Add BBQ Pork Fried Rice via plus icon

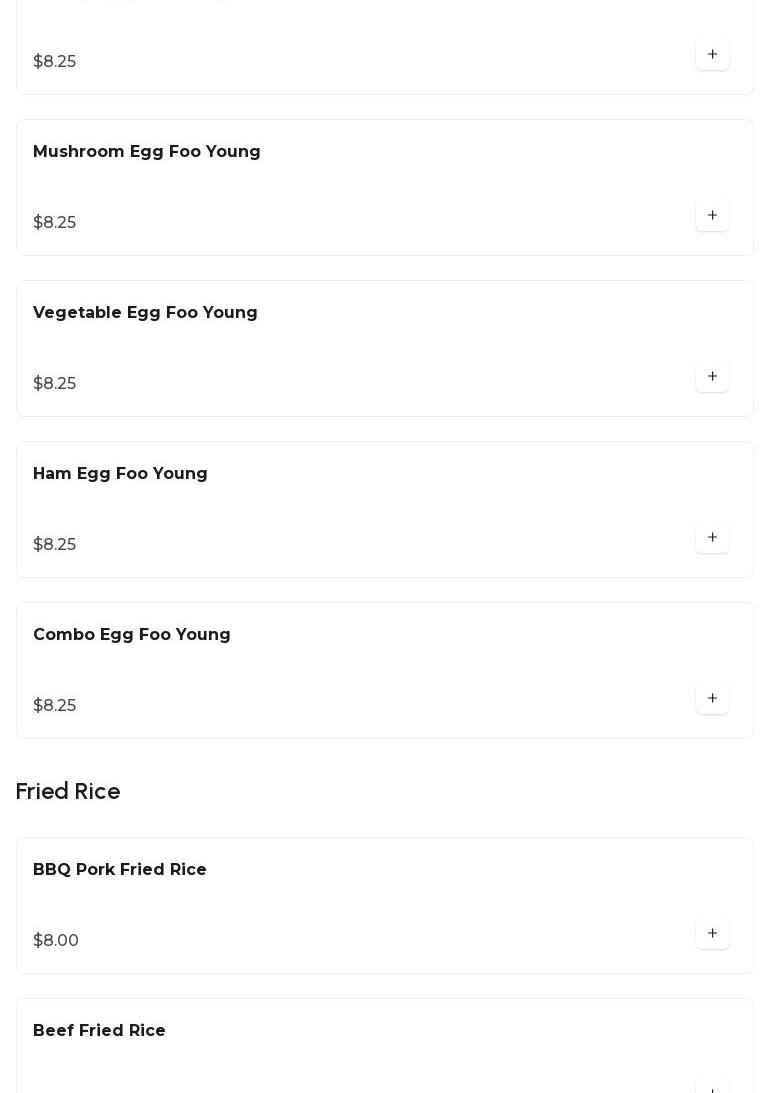coord(712,934)
